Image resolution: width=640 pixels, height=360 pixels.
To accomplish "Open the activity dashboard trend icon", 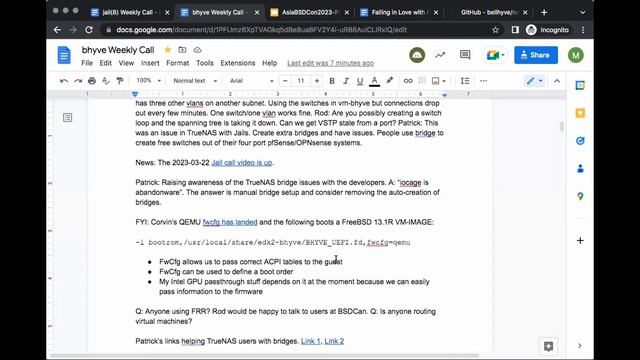I will tap(440, 55).
